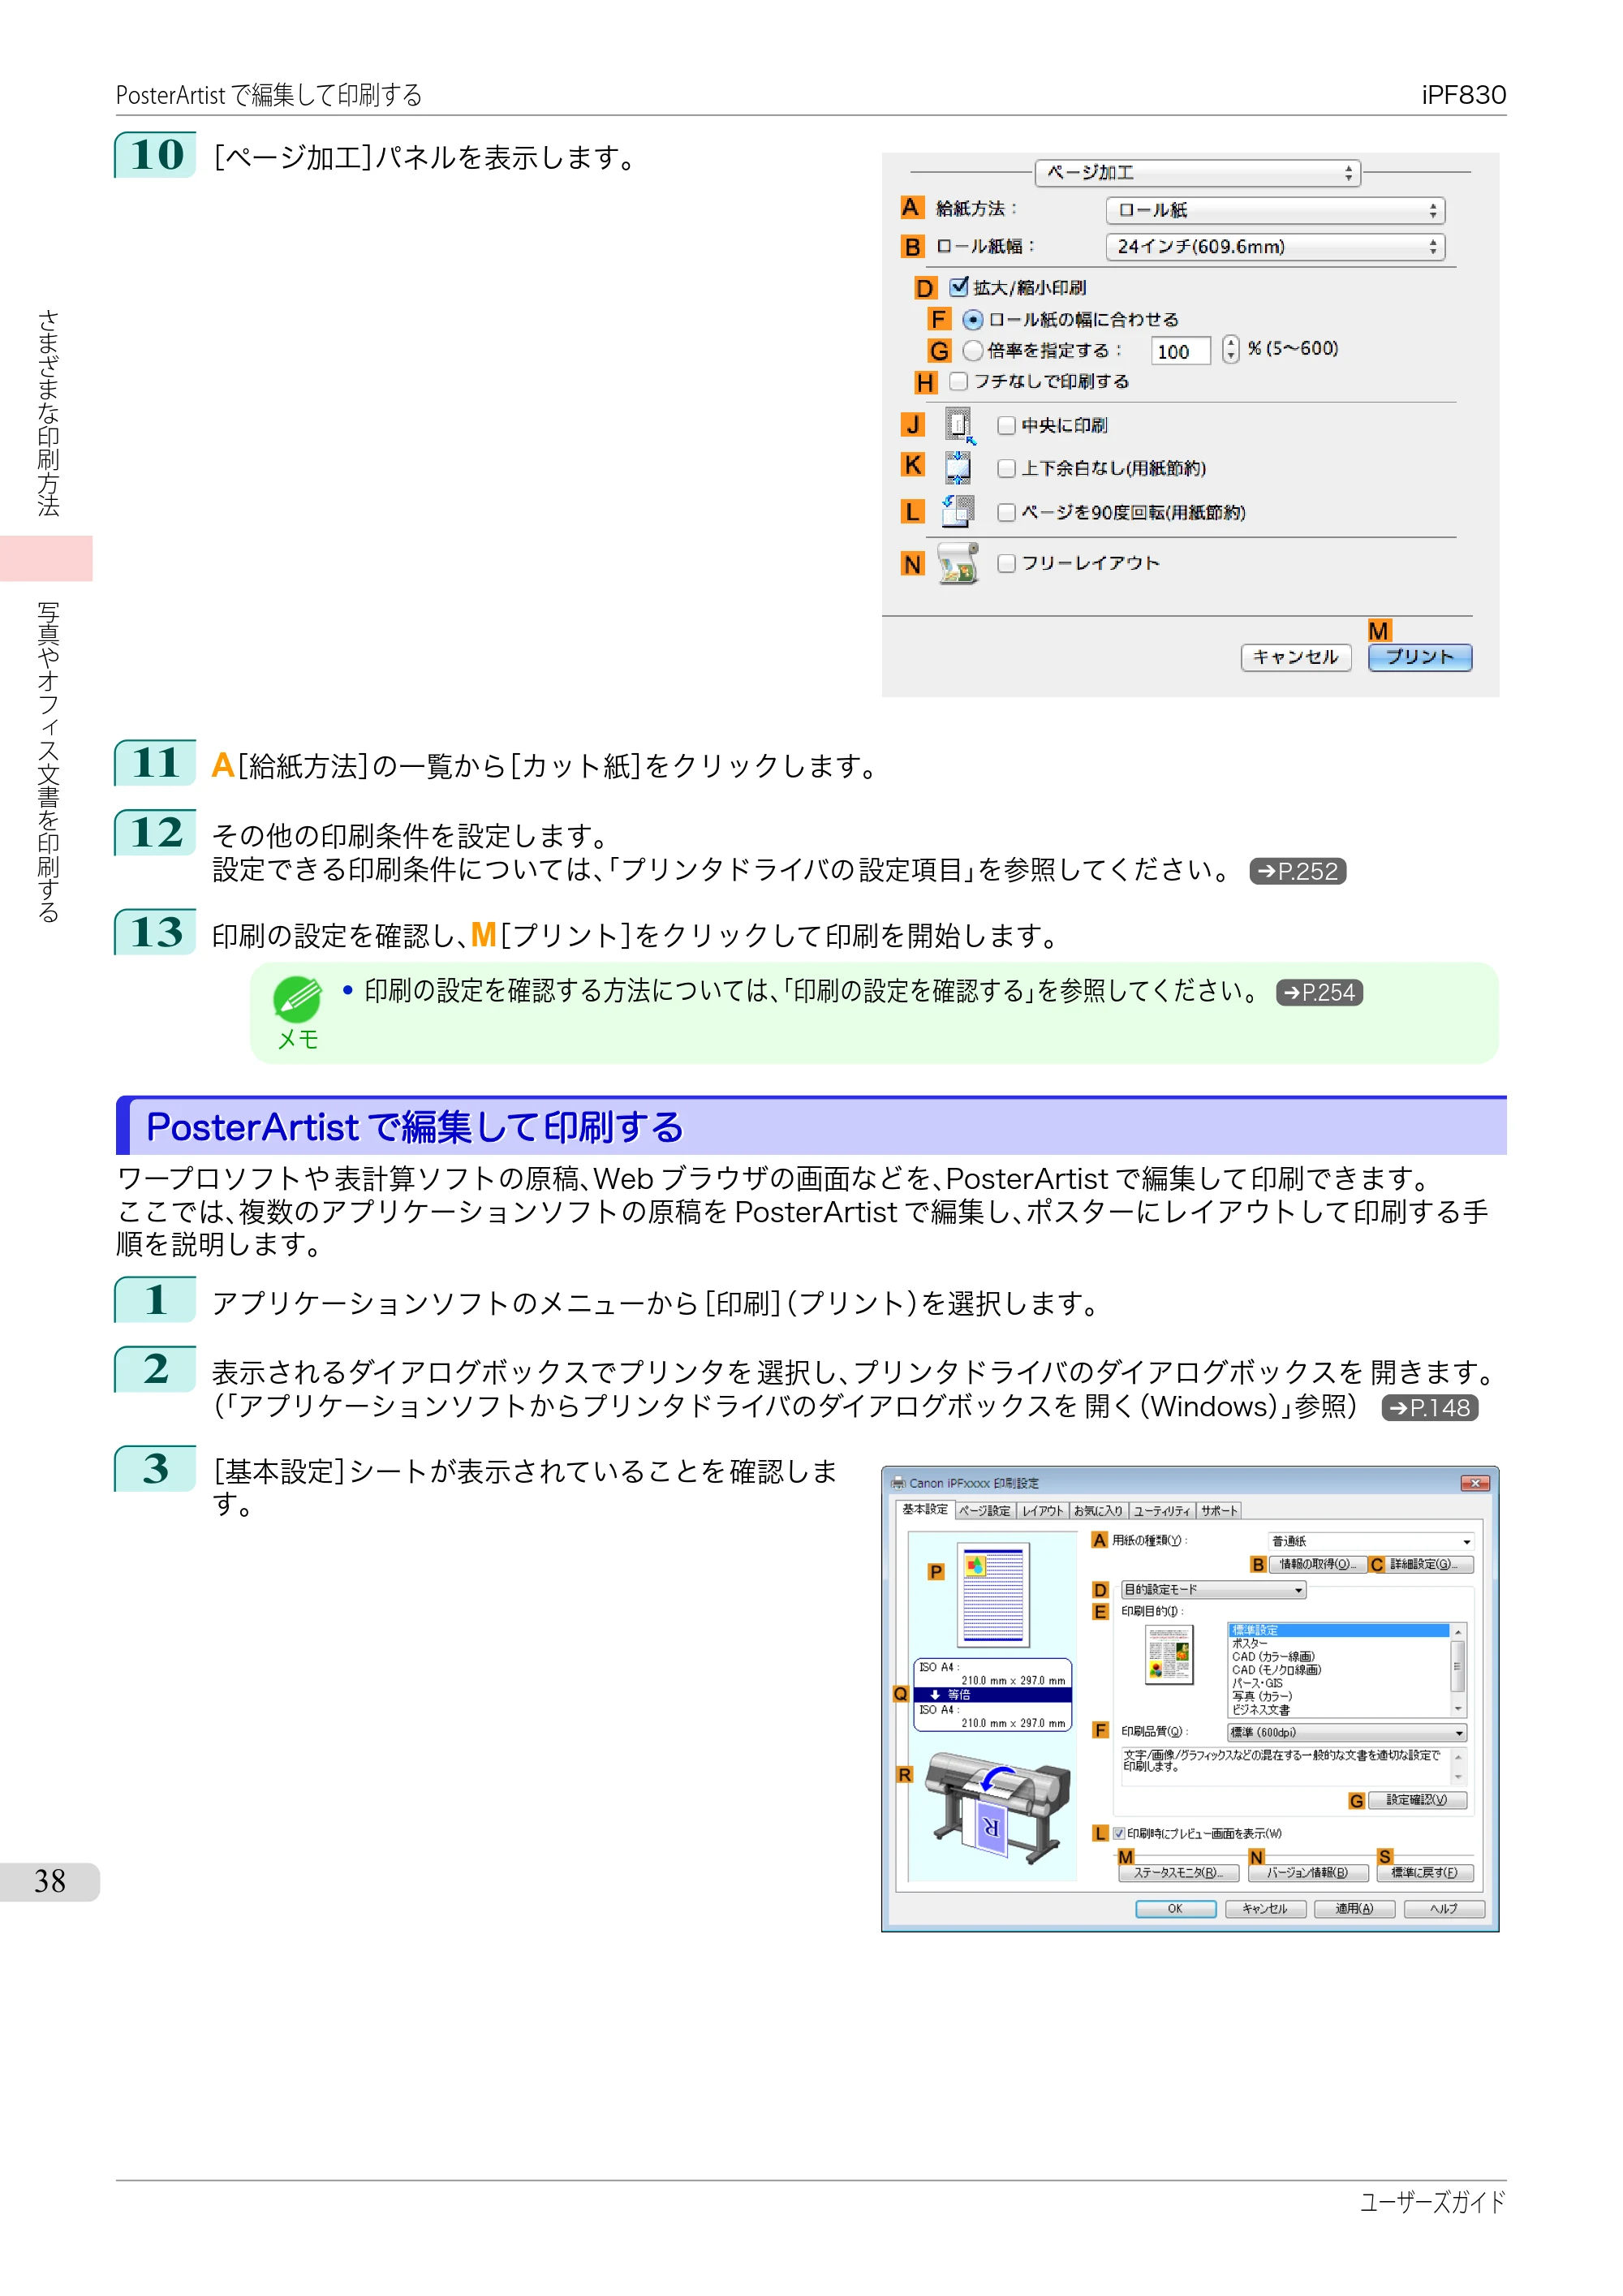The width and height of the screenshot is (1623, 2296).
Task: Toggle the 拡大/縮小印刷 checkbox
Action: (x=959, y=287)
